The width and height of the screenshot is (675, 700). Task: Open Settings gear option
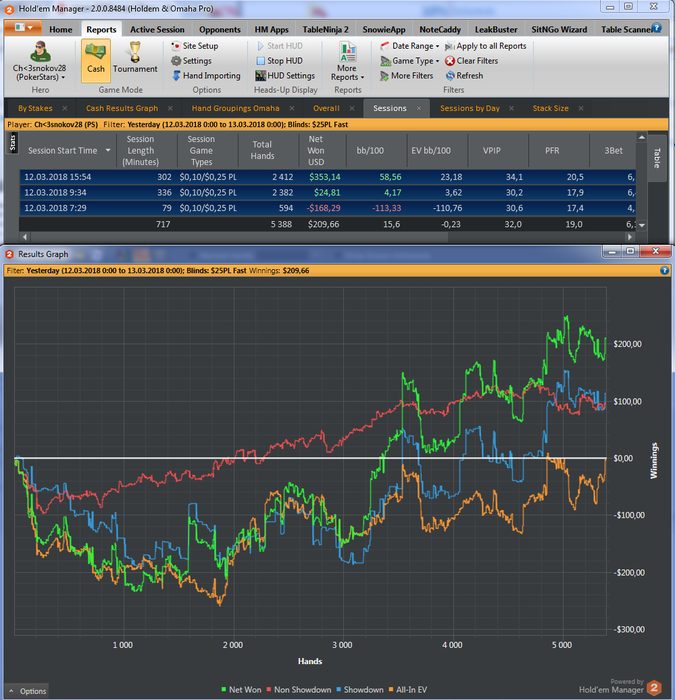192,61
